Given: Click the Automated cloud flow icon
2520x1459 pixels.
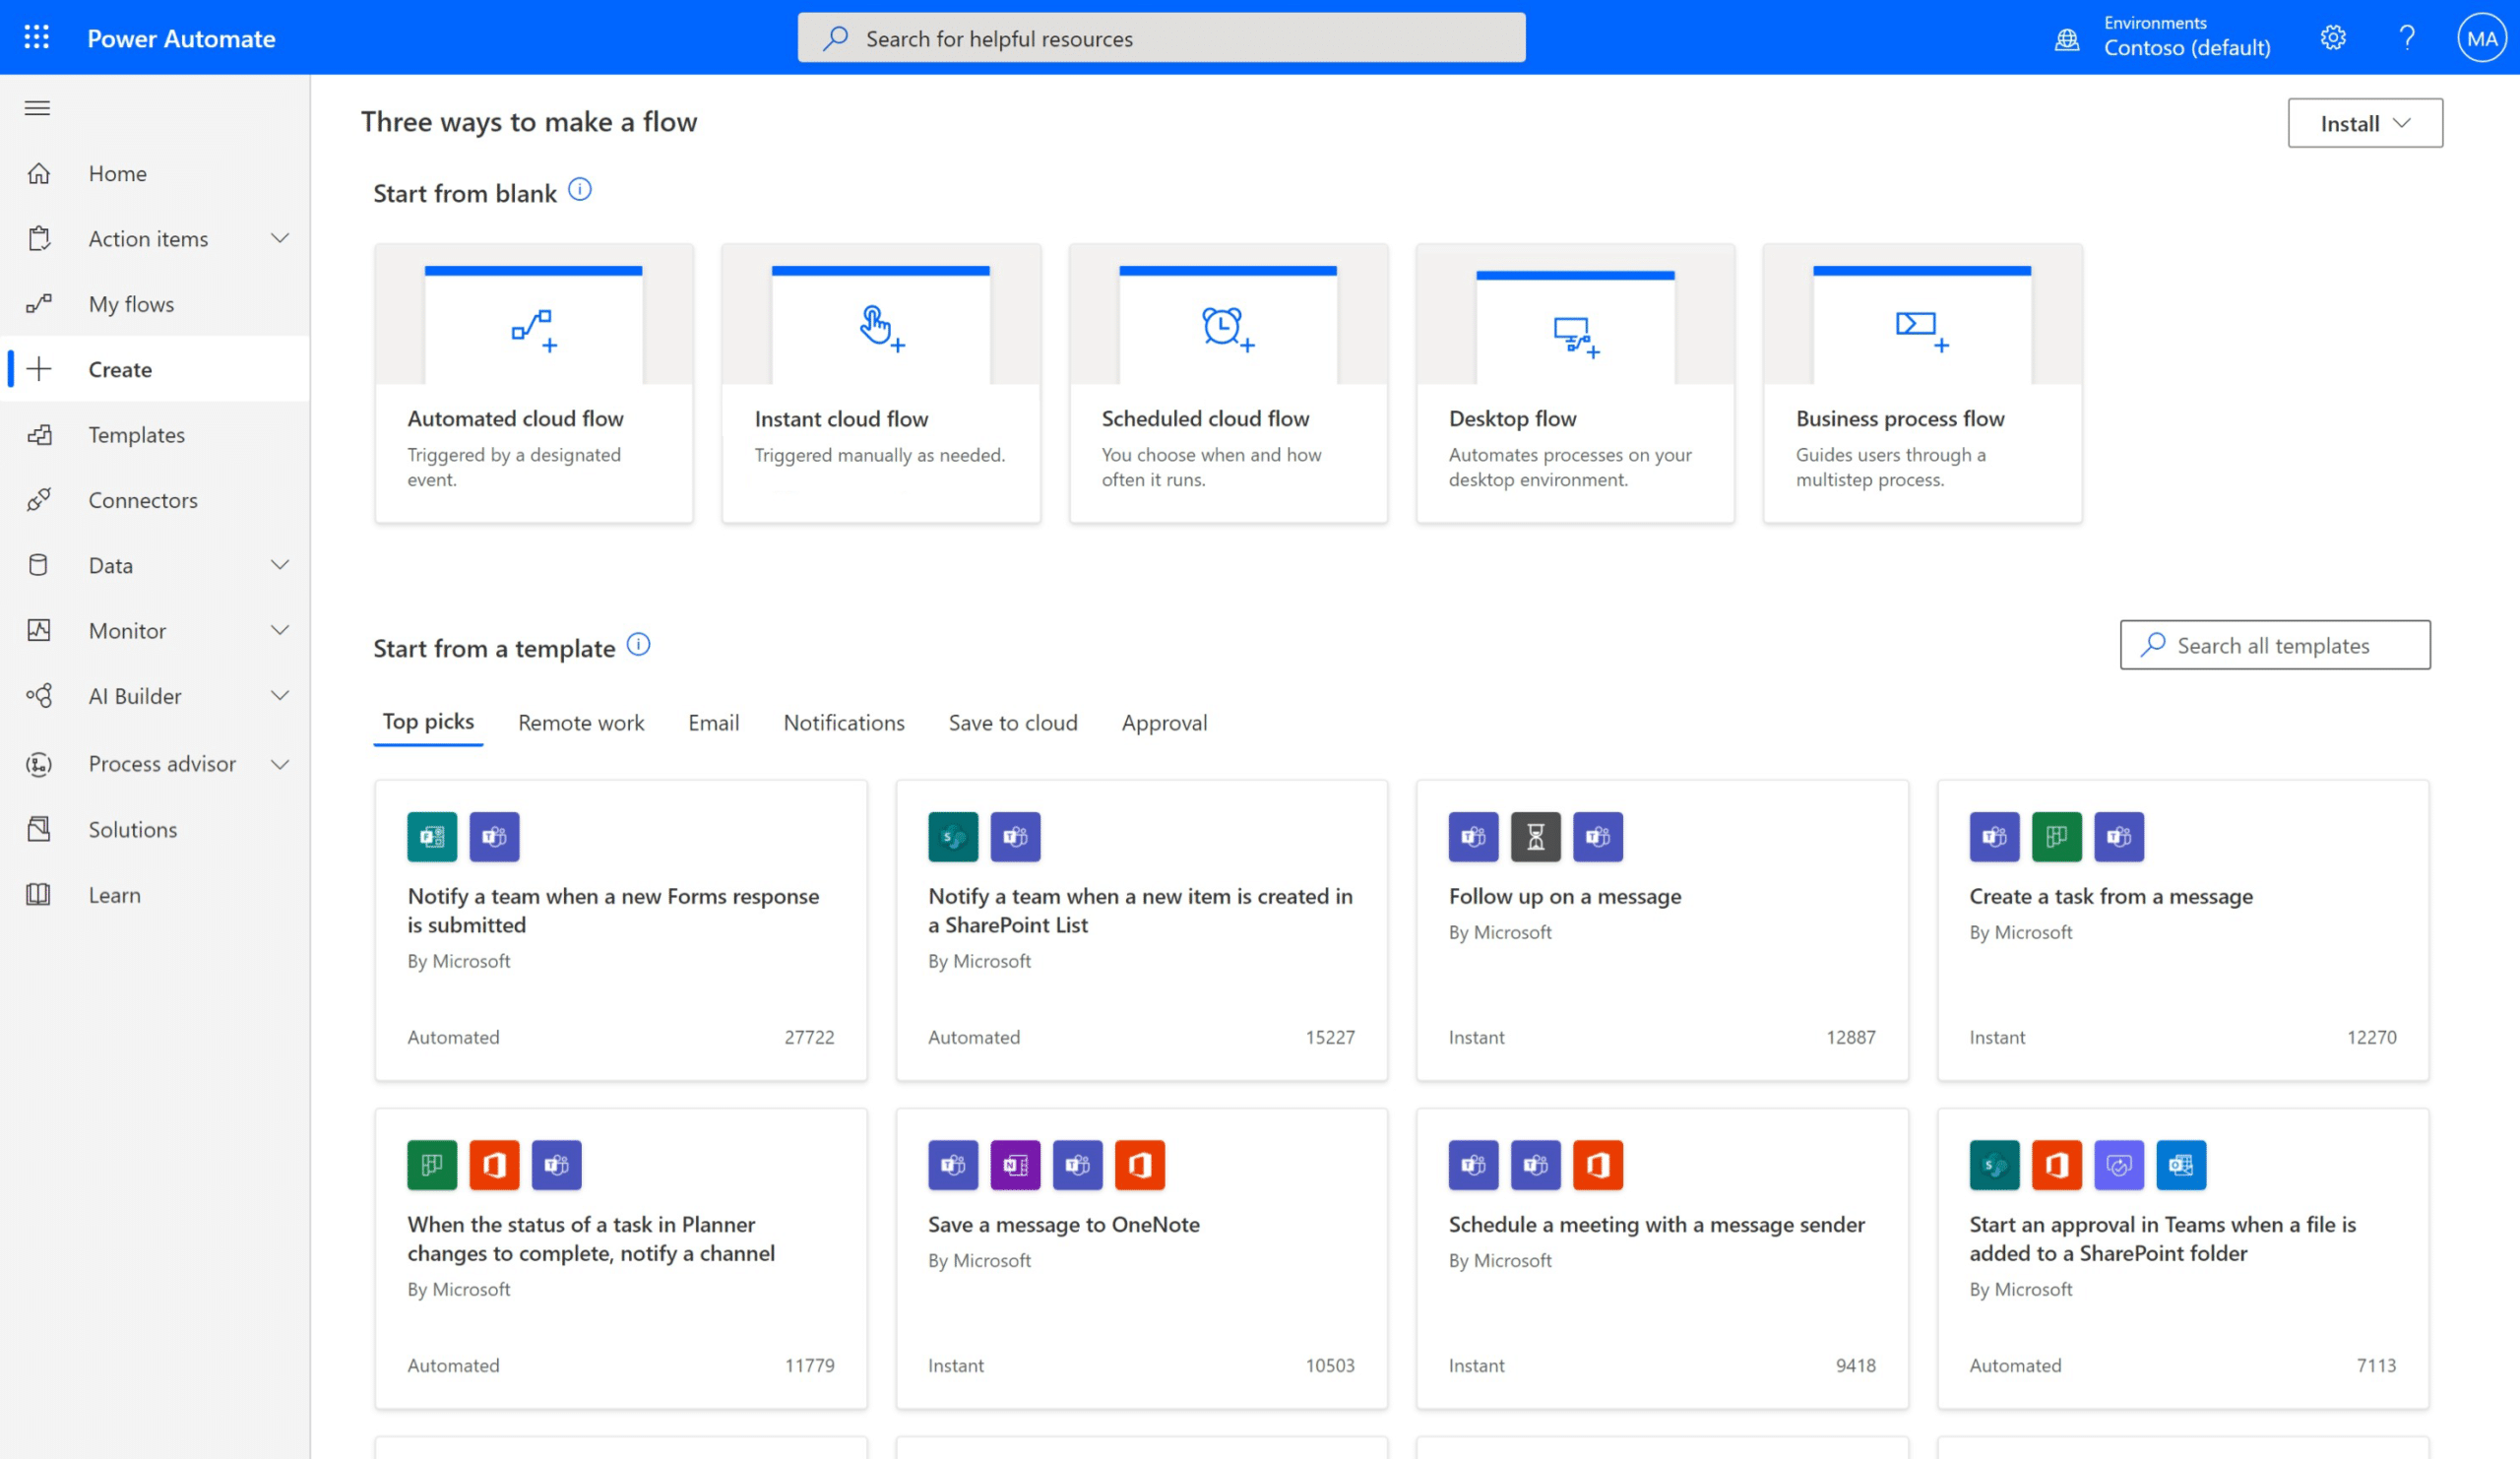Looking at the screenshot, I should (x=534, y=330).
